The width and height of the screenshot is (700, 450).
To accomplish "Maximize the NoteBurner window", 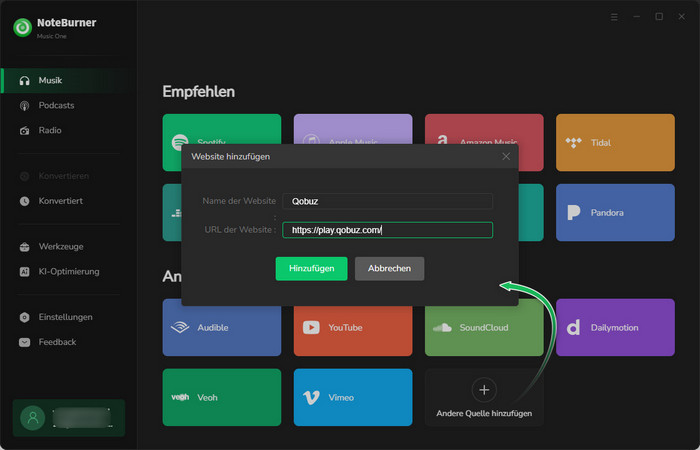I will pyautogui.click(x=659, y=17).
